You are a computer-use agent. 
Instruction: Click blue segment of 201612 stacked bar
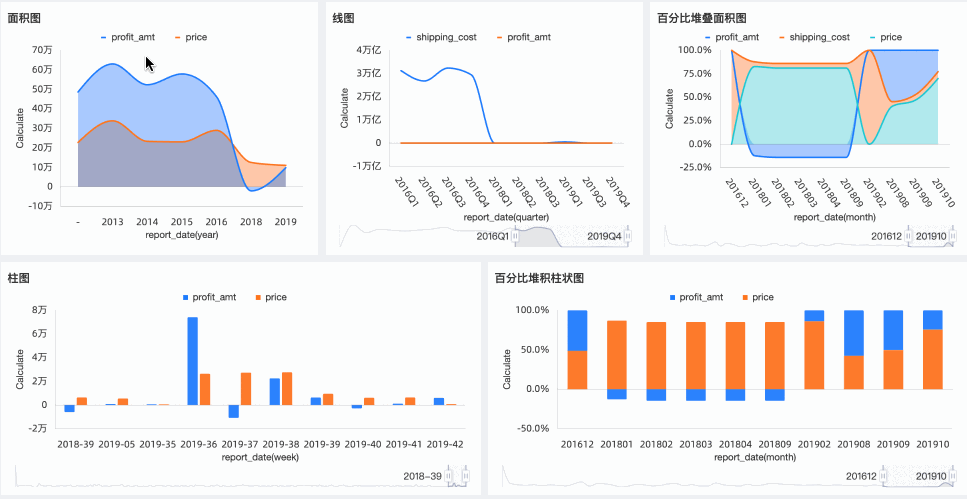click(577, 331)
